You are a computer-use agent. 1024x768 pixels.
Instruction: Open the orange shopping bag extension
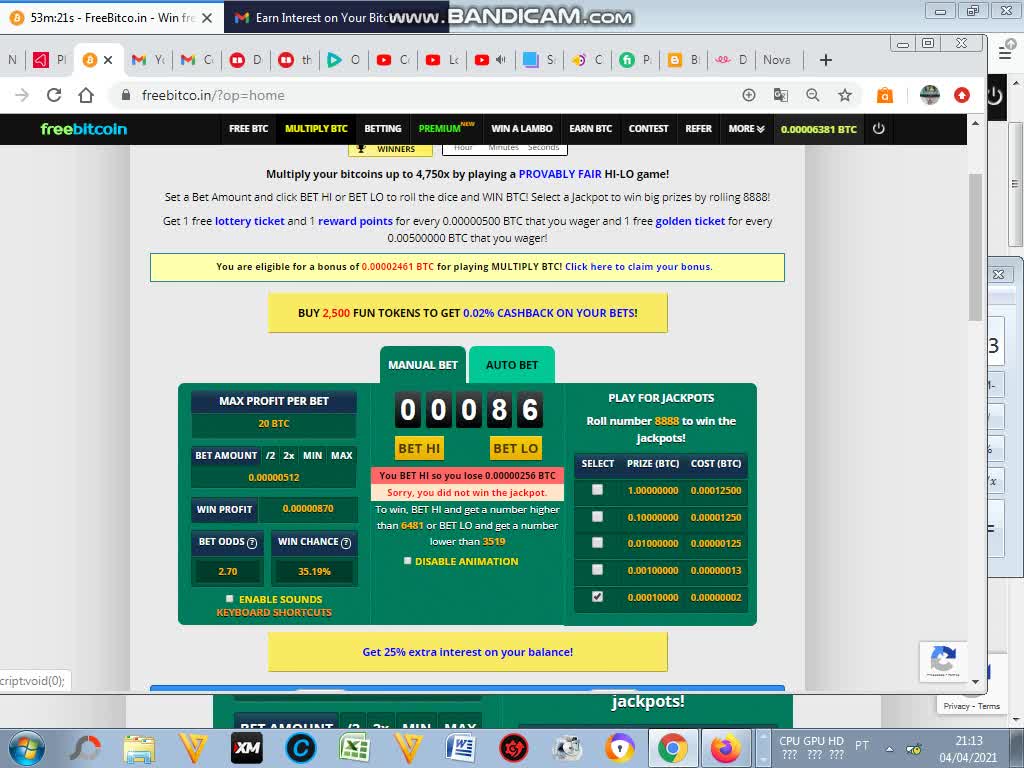884,95
